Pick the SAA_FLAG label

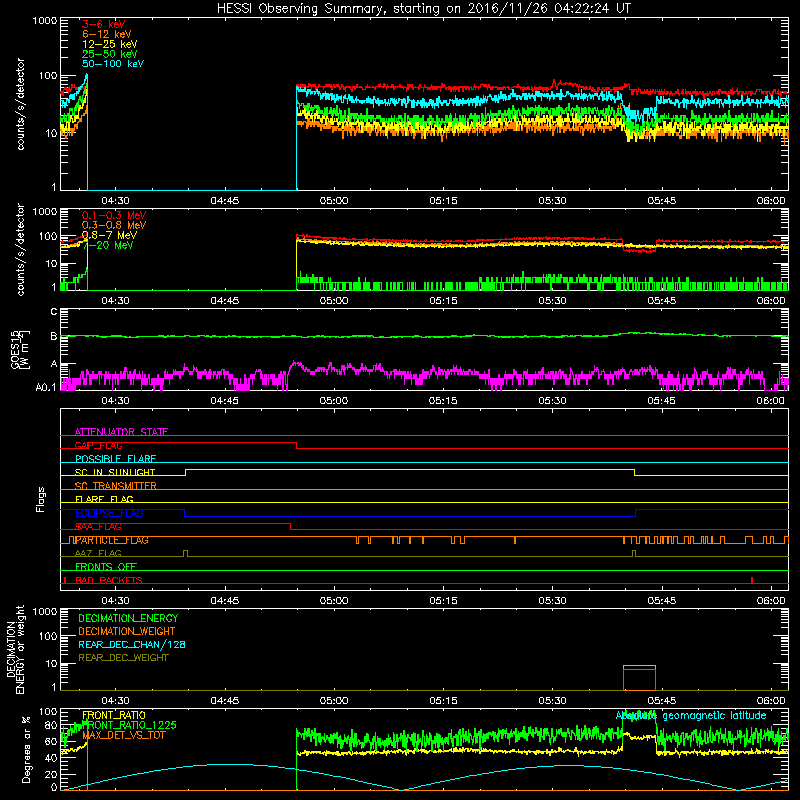(x=98, y=527)
